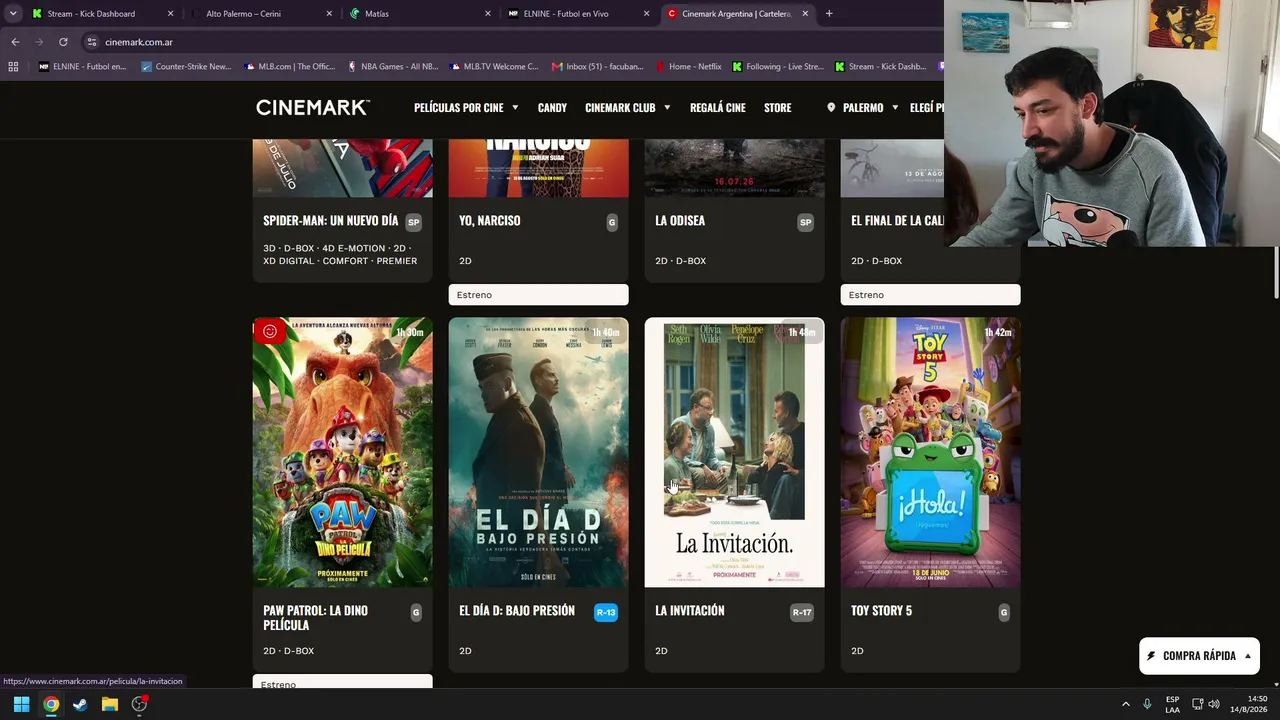
Task: Open the volume control in system tray
Action: pos(1214,704)
